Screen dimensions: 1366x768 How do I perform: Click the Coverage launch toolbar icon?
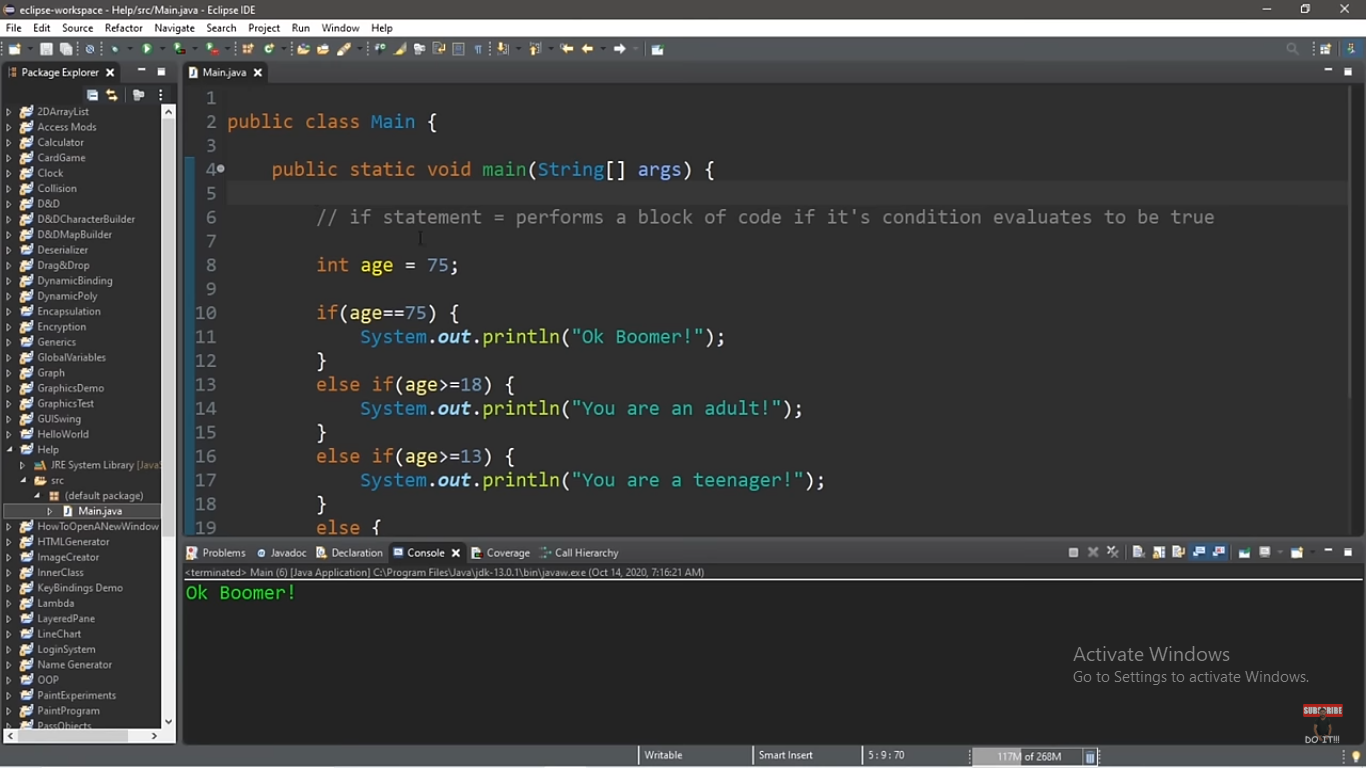pyautogui.click(x=179, y=49)
